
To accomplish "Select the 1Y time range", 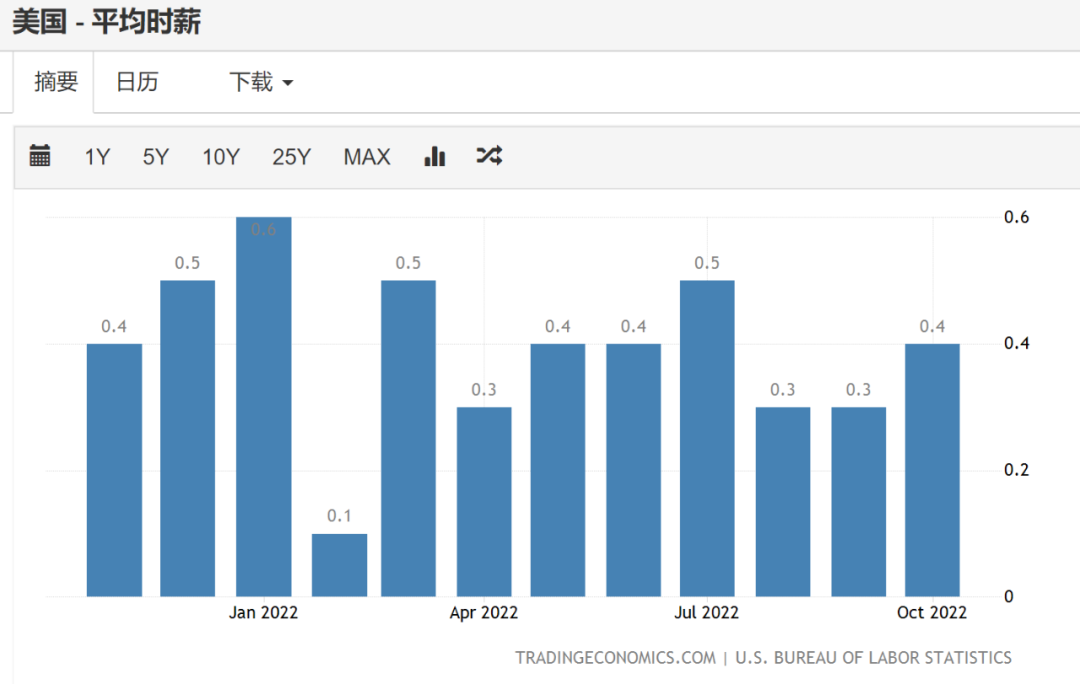I will 97,157.
